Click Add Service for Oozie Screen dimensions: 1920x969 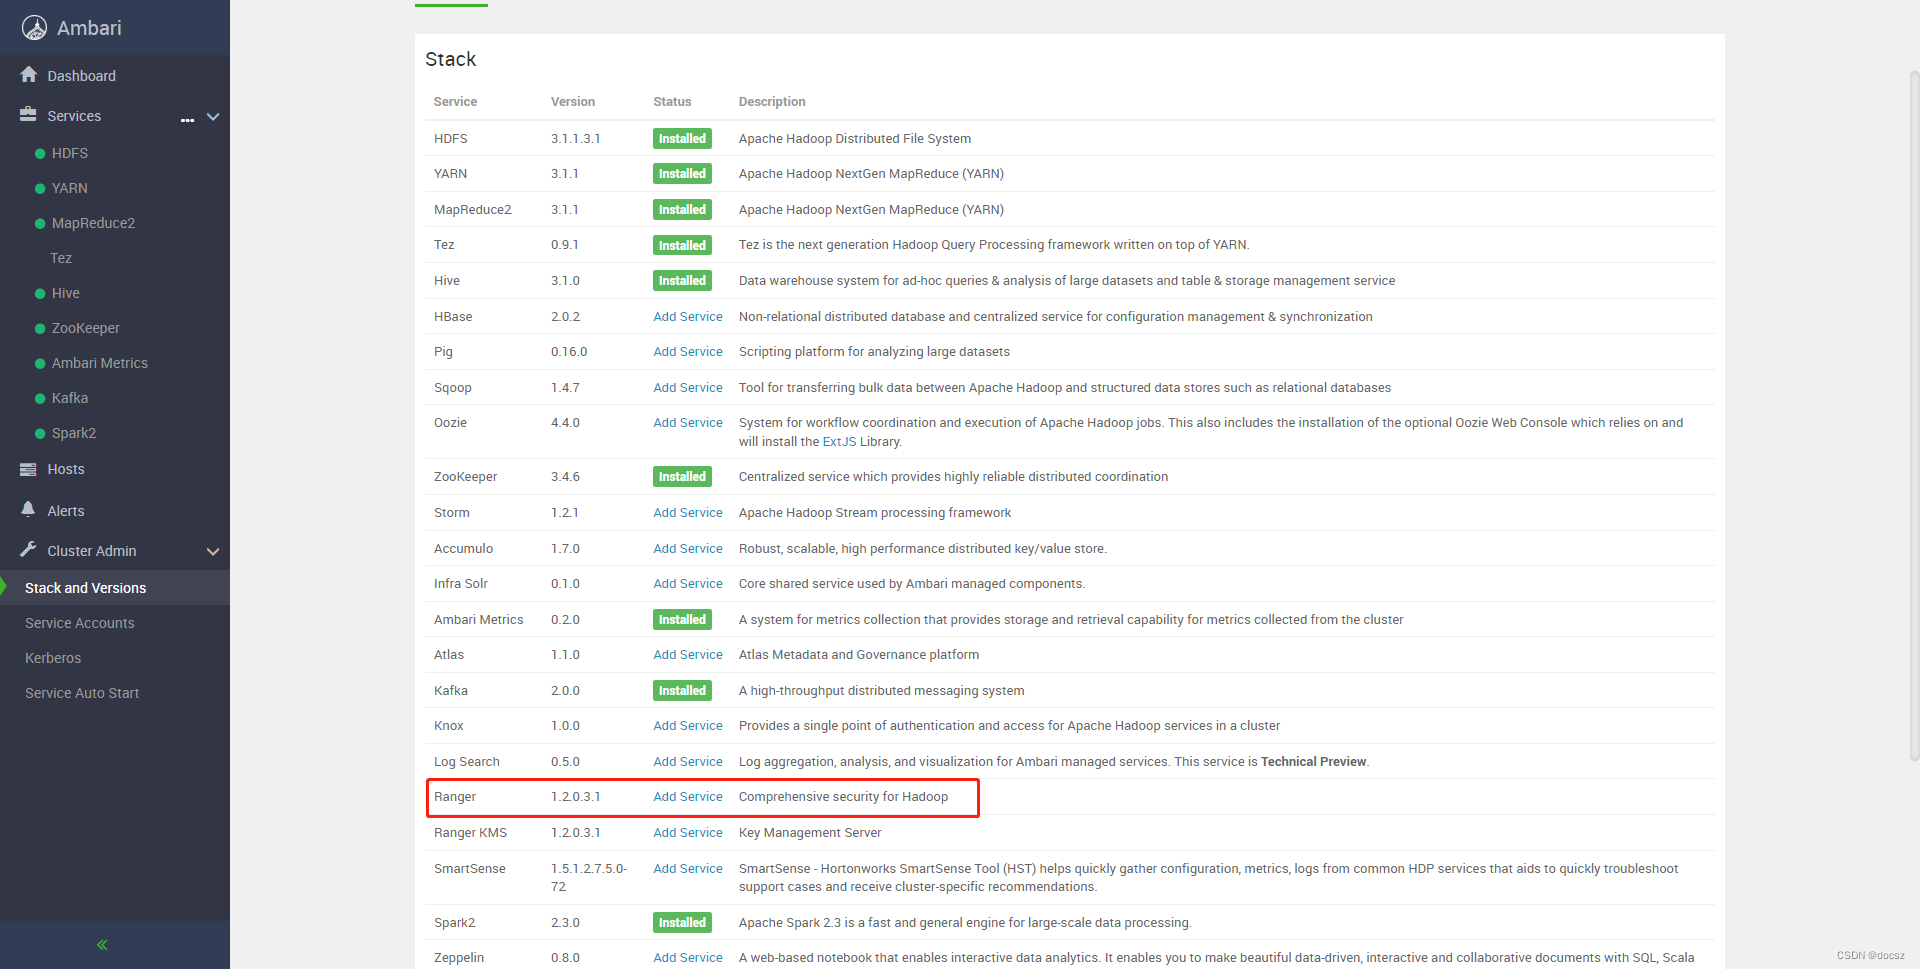pyautogui.click(x=688, y=423)
